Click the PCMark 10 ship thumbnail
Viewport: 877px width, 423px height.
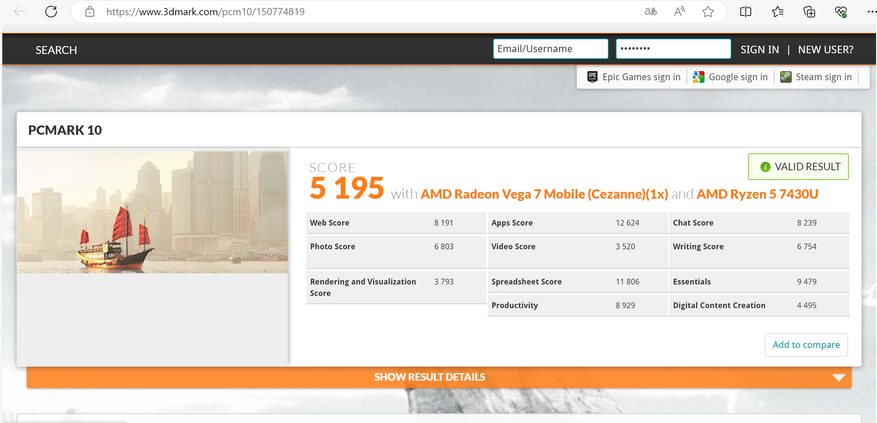point(153,212)
